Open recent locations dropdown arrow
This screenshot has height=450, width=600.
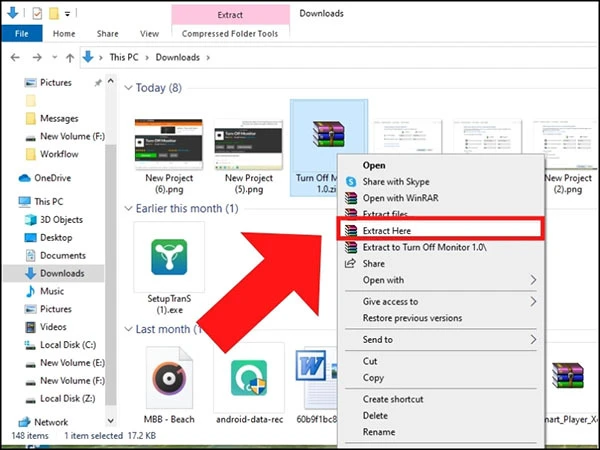(x=54, y=57)
